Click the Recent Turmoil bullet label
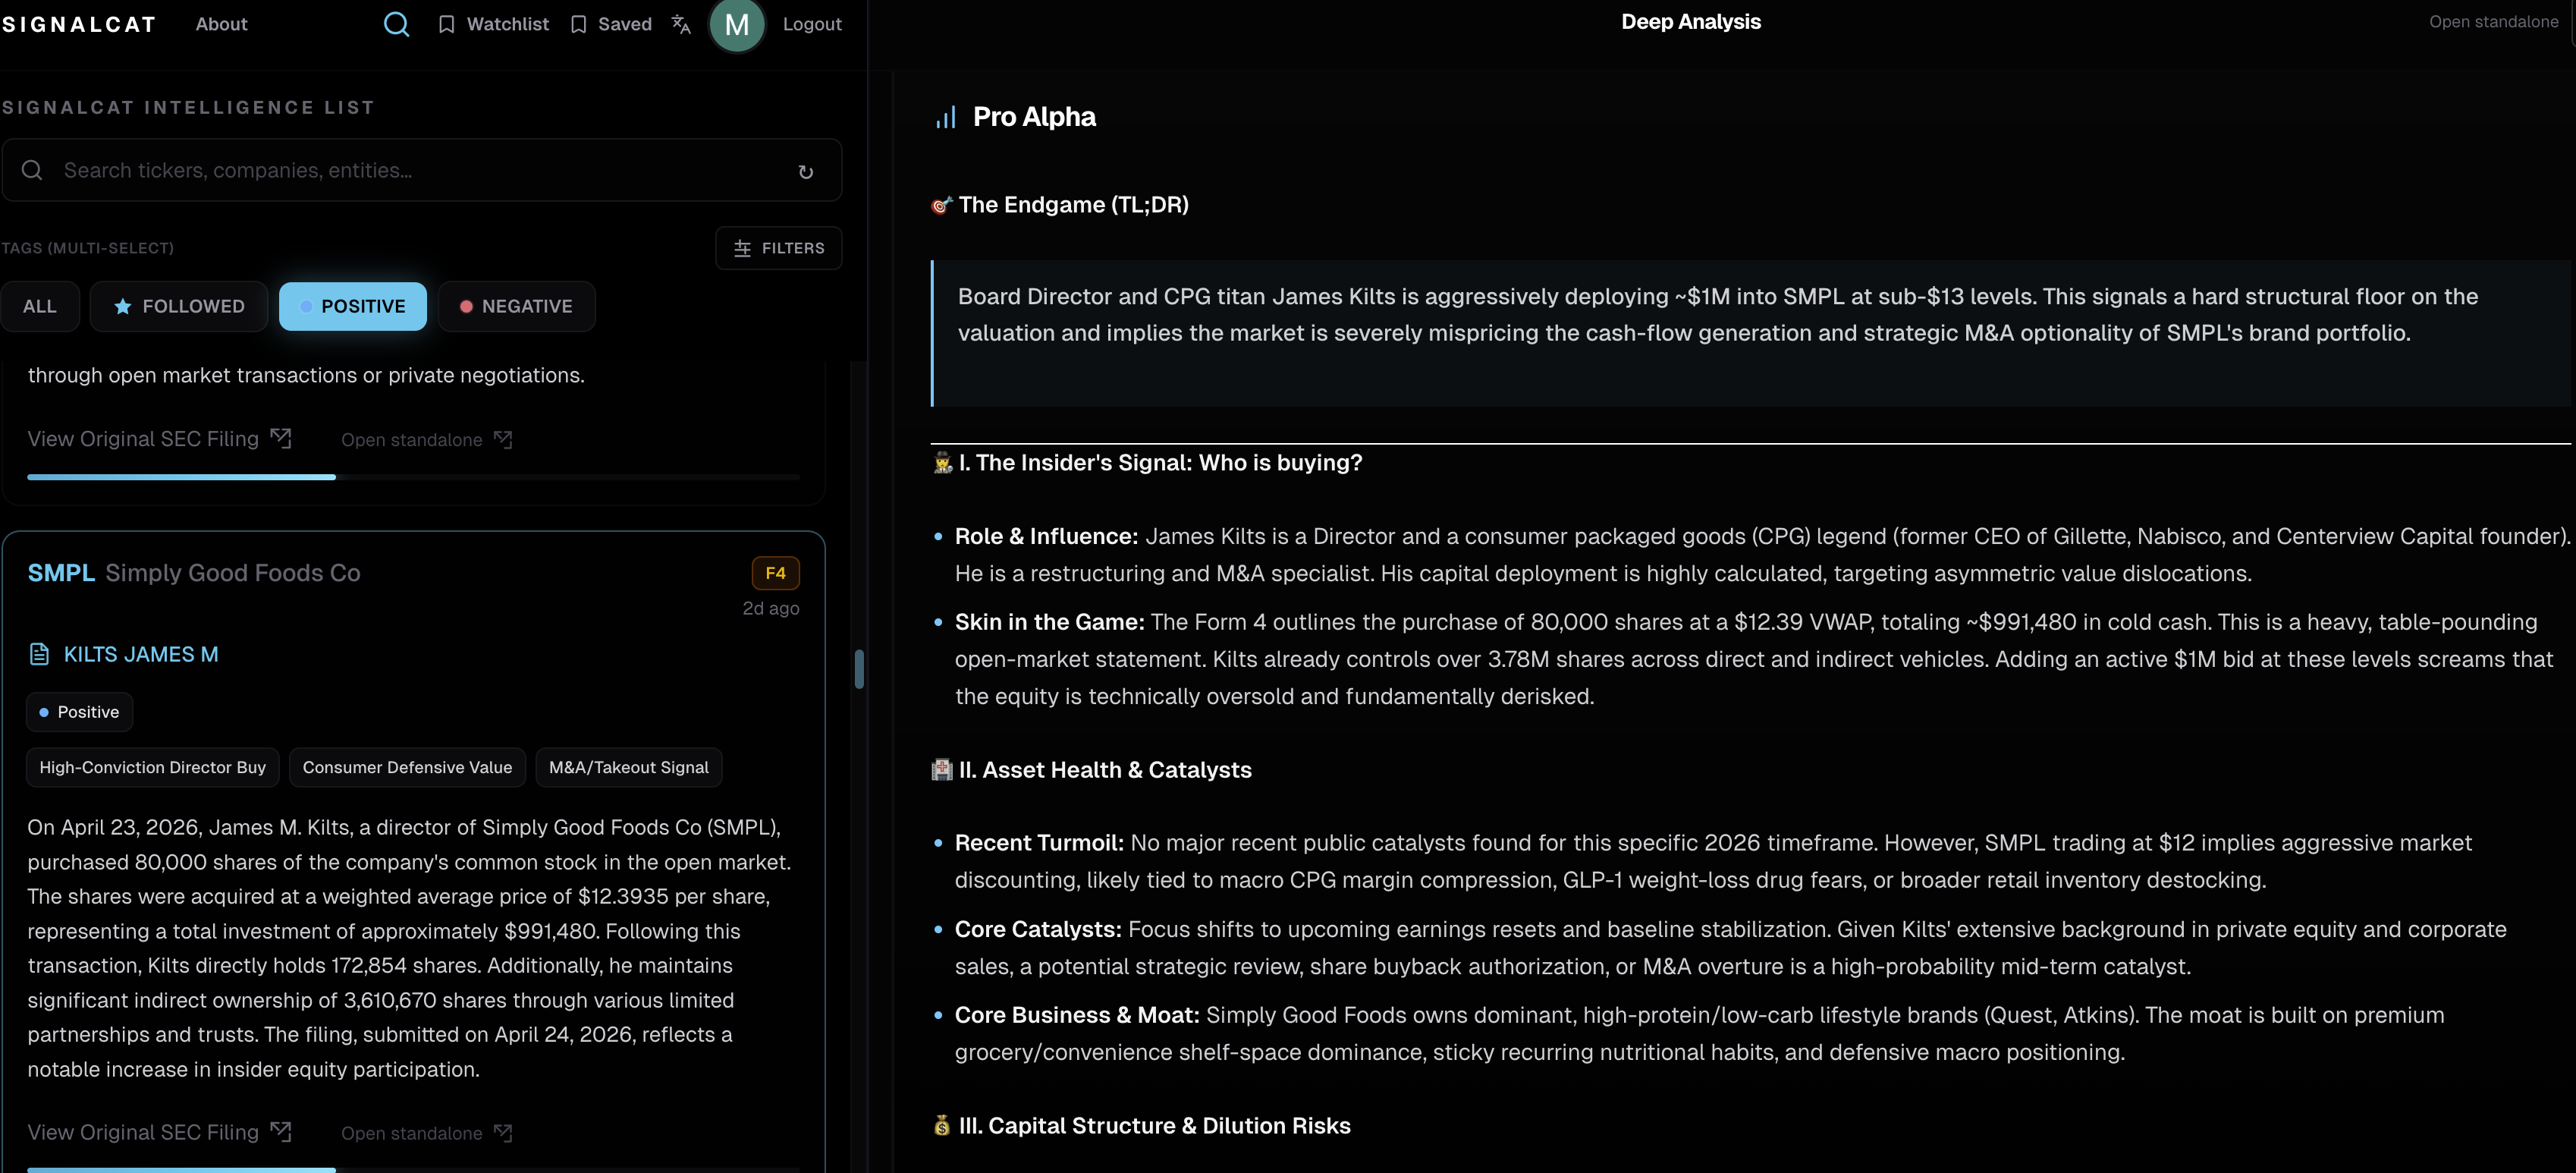This screenshot has width=2576, height=1173. pos(1039,843)
